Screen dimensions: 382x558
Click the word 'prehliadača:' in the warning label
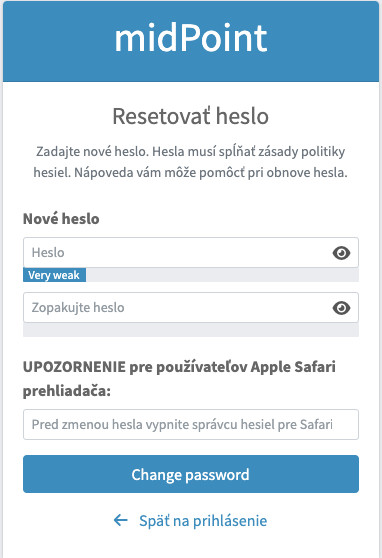click(67, 391)
